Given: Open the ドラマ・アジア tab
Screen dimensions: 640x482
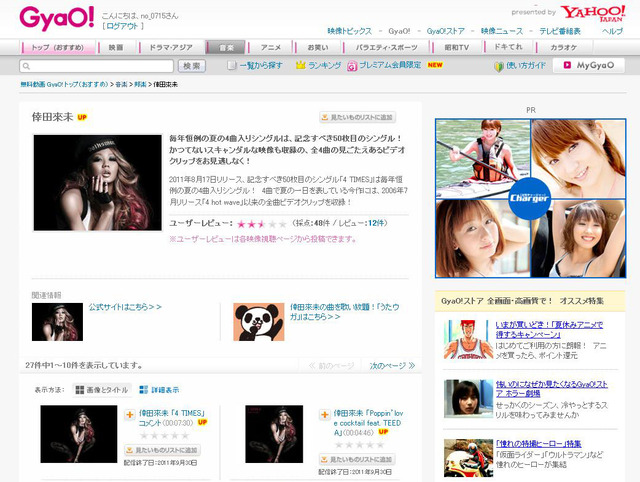Looking at the screenshot, I should click(171, 48).
